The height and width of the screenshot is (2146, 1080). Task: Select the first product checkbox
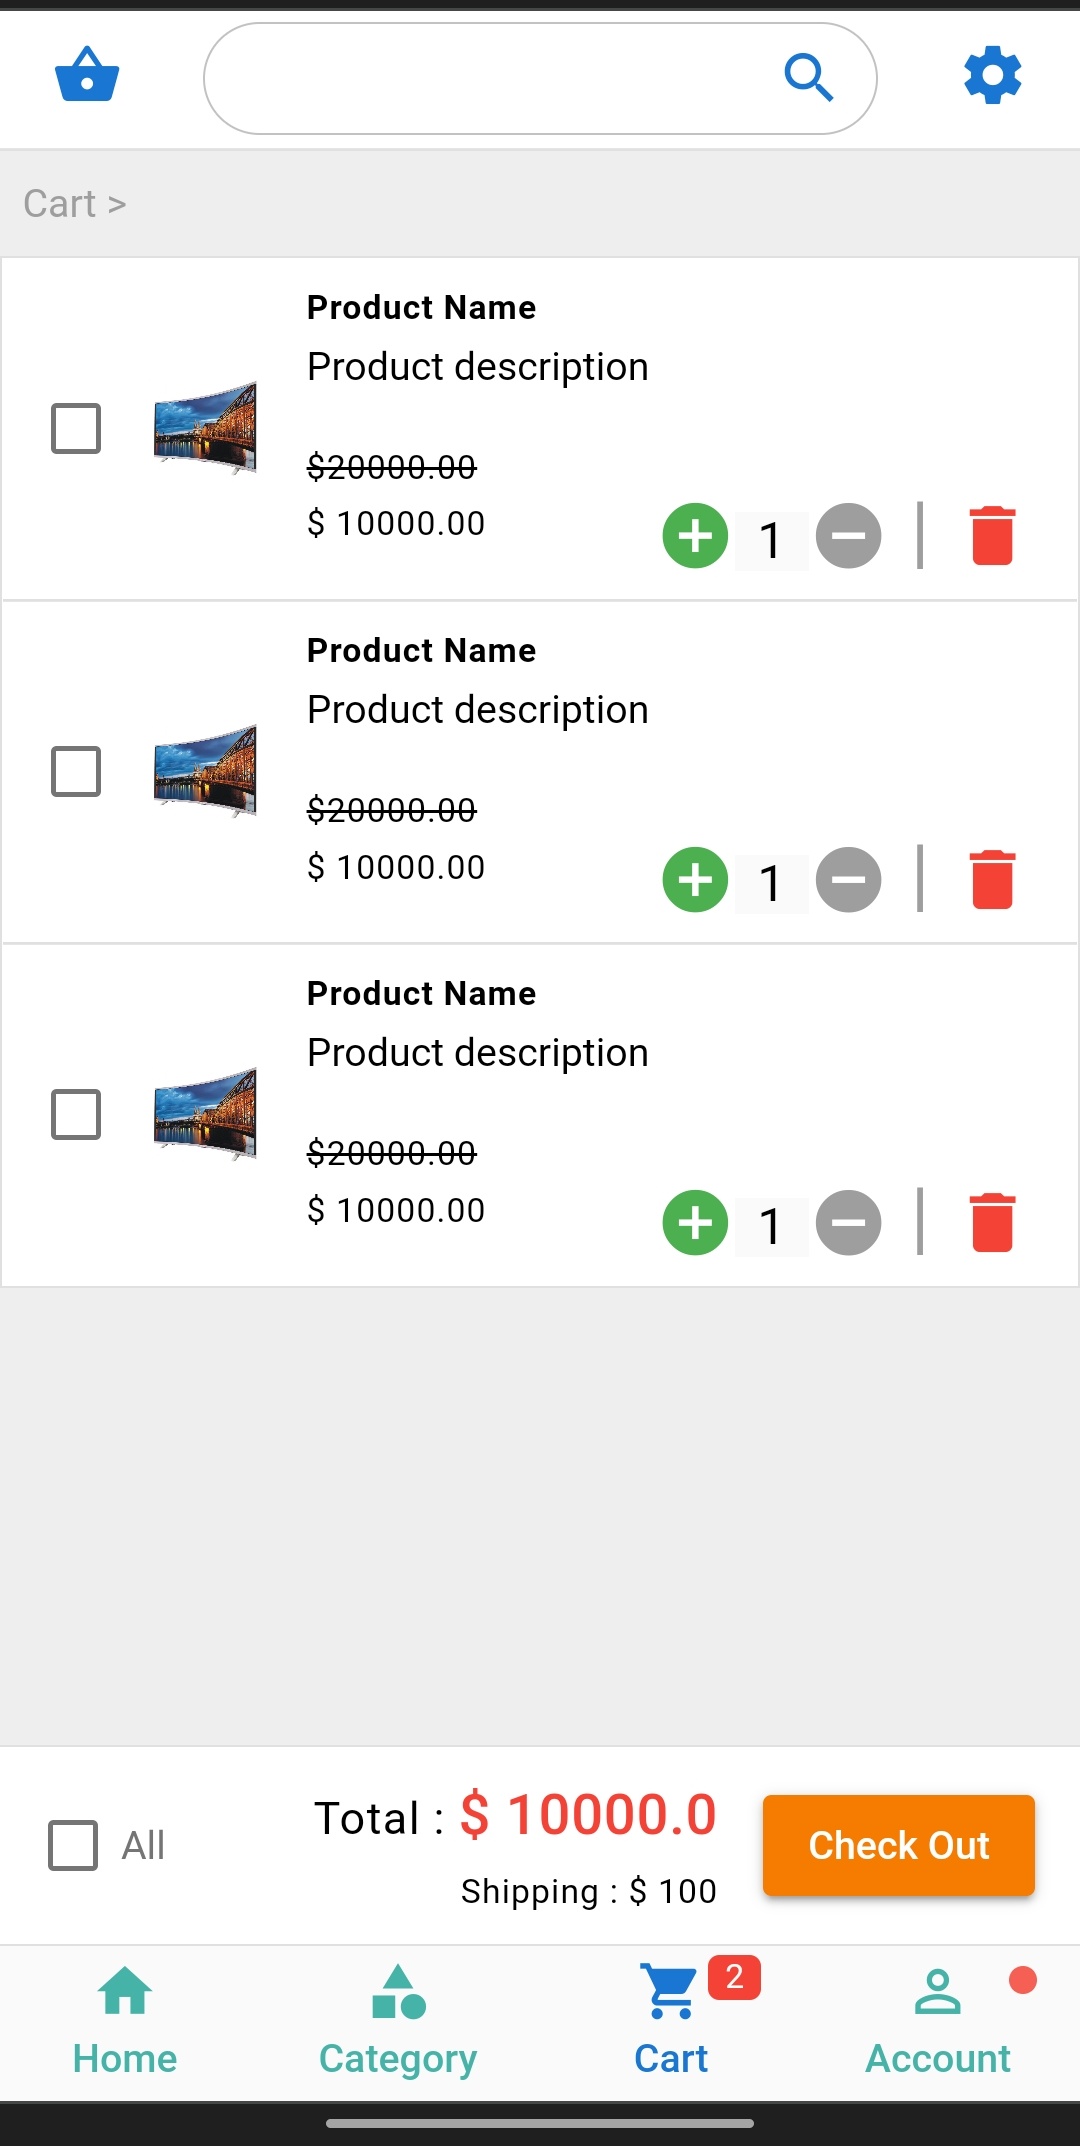point(76,429)
